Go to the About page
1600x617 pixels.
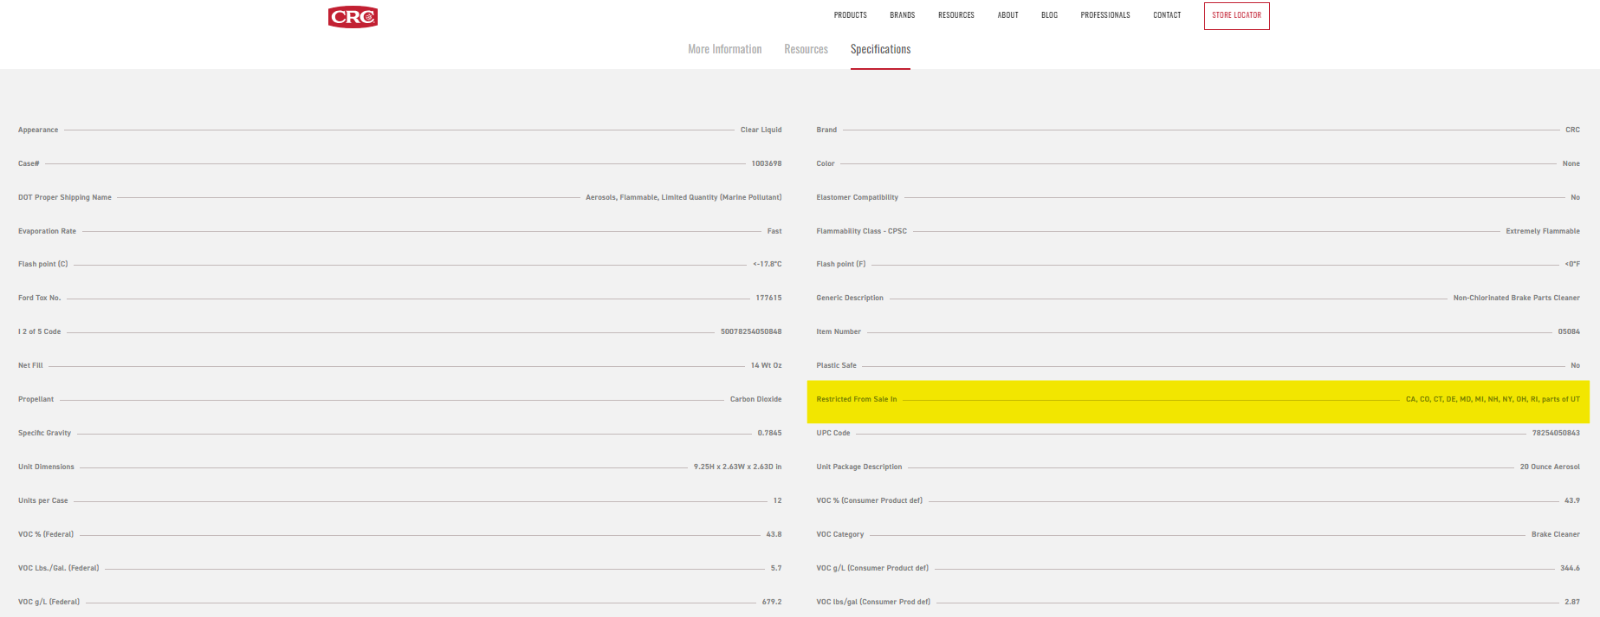click(1008, 16)
